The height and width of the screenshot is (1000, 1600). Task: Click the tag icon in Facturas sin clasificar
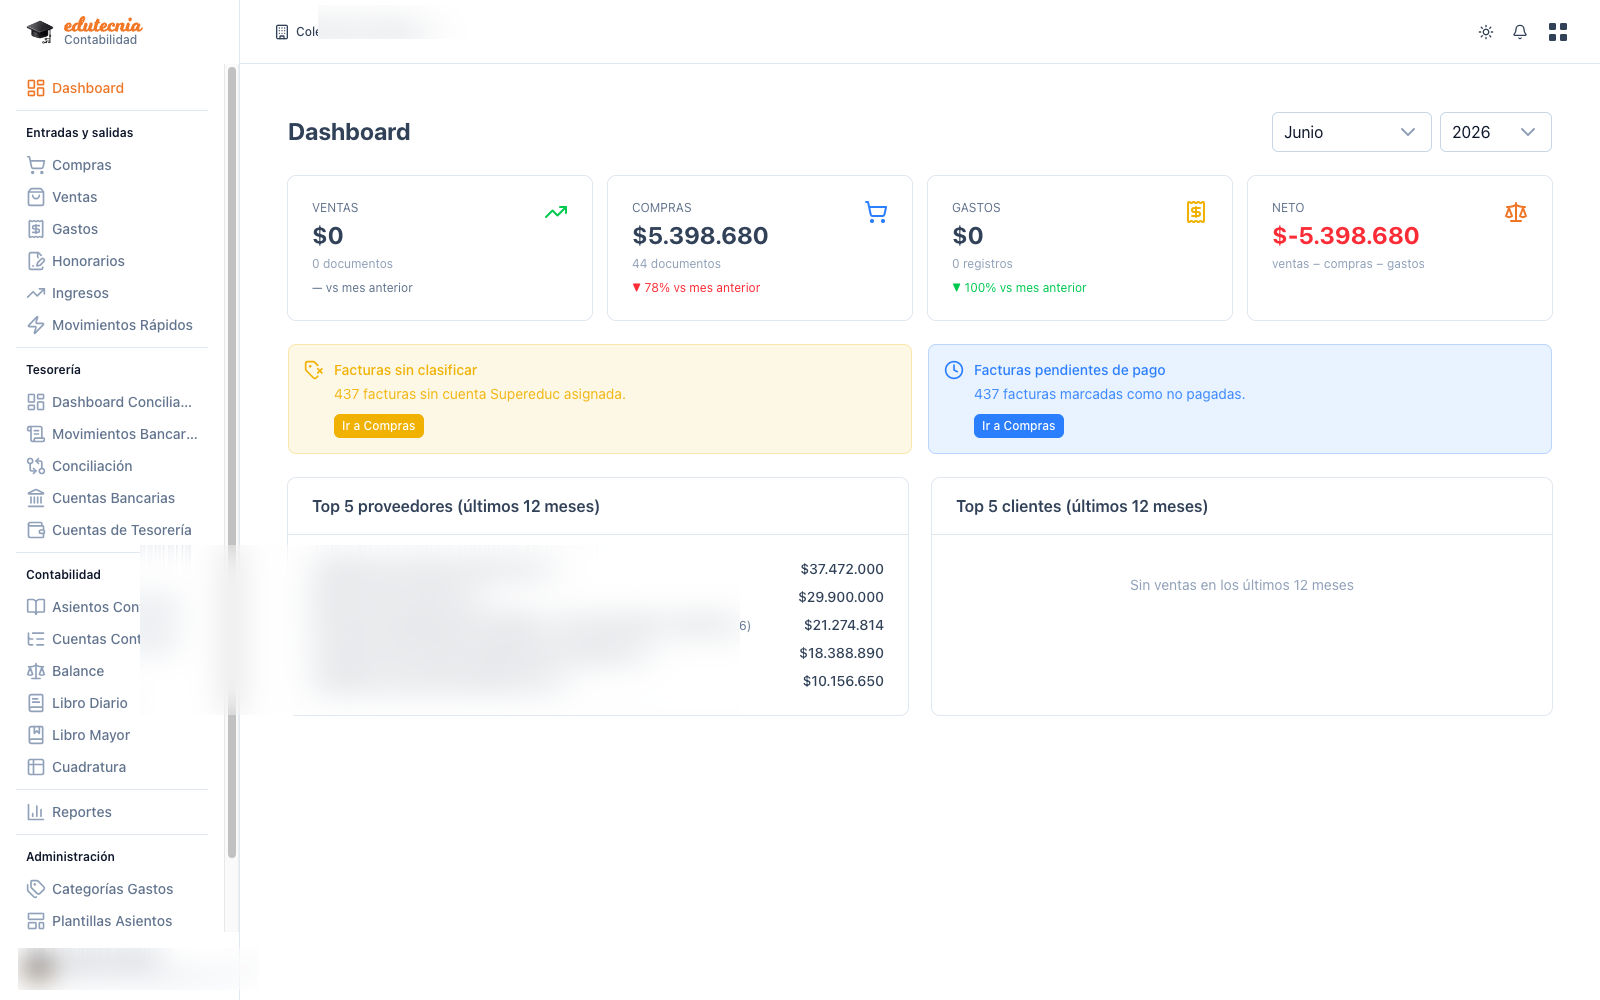314,370
